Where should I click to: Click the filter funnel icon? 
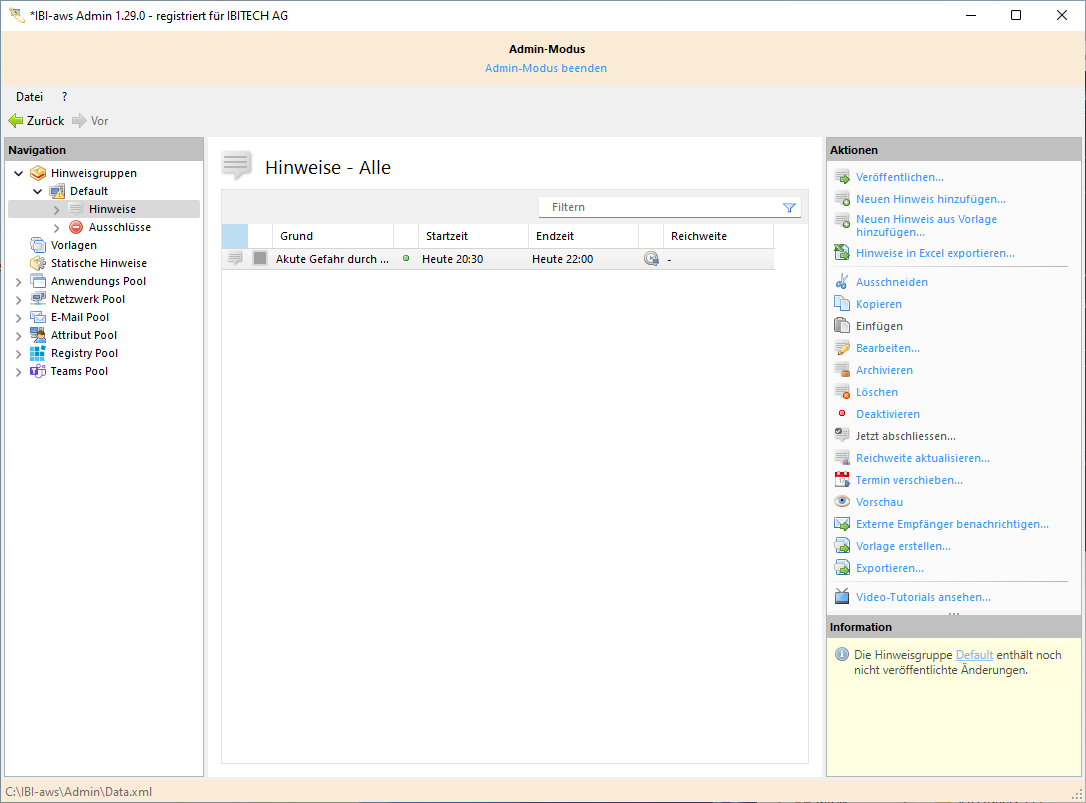789,208
